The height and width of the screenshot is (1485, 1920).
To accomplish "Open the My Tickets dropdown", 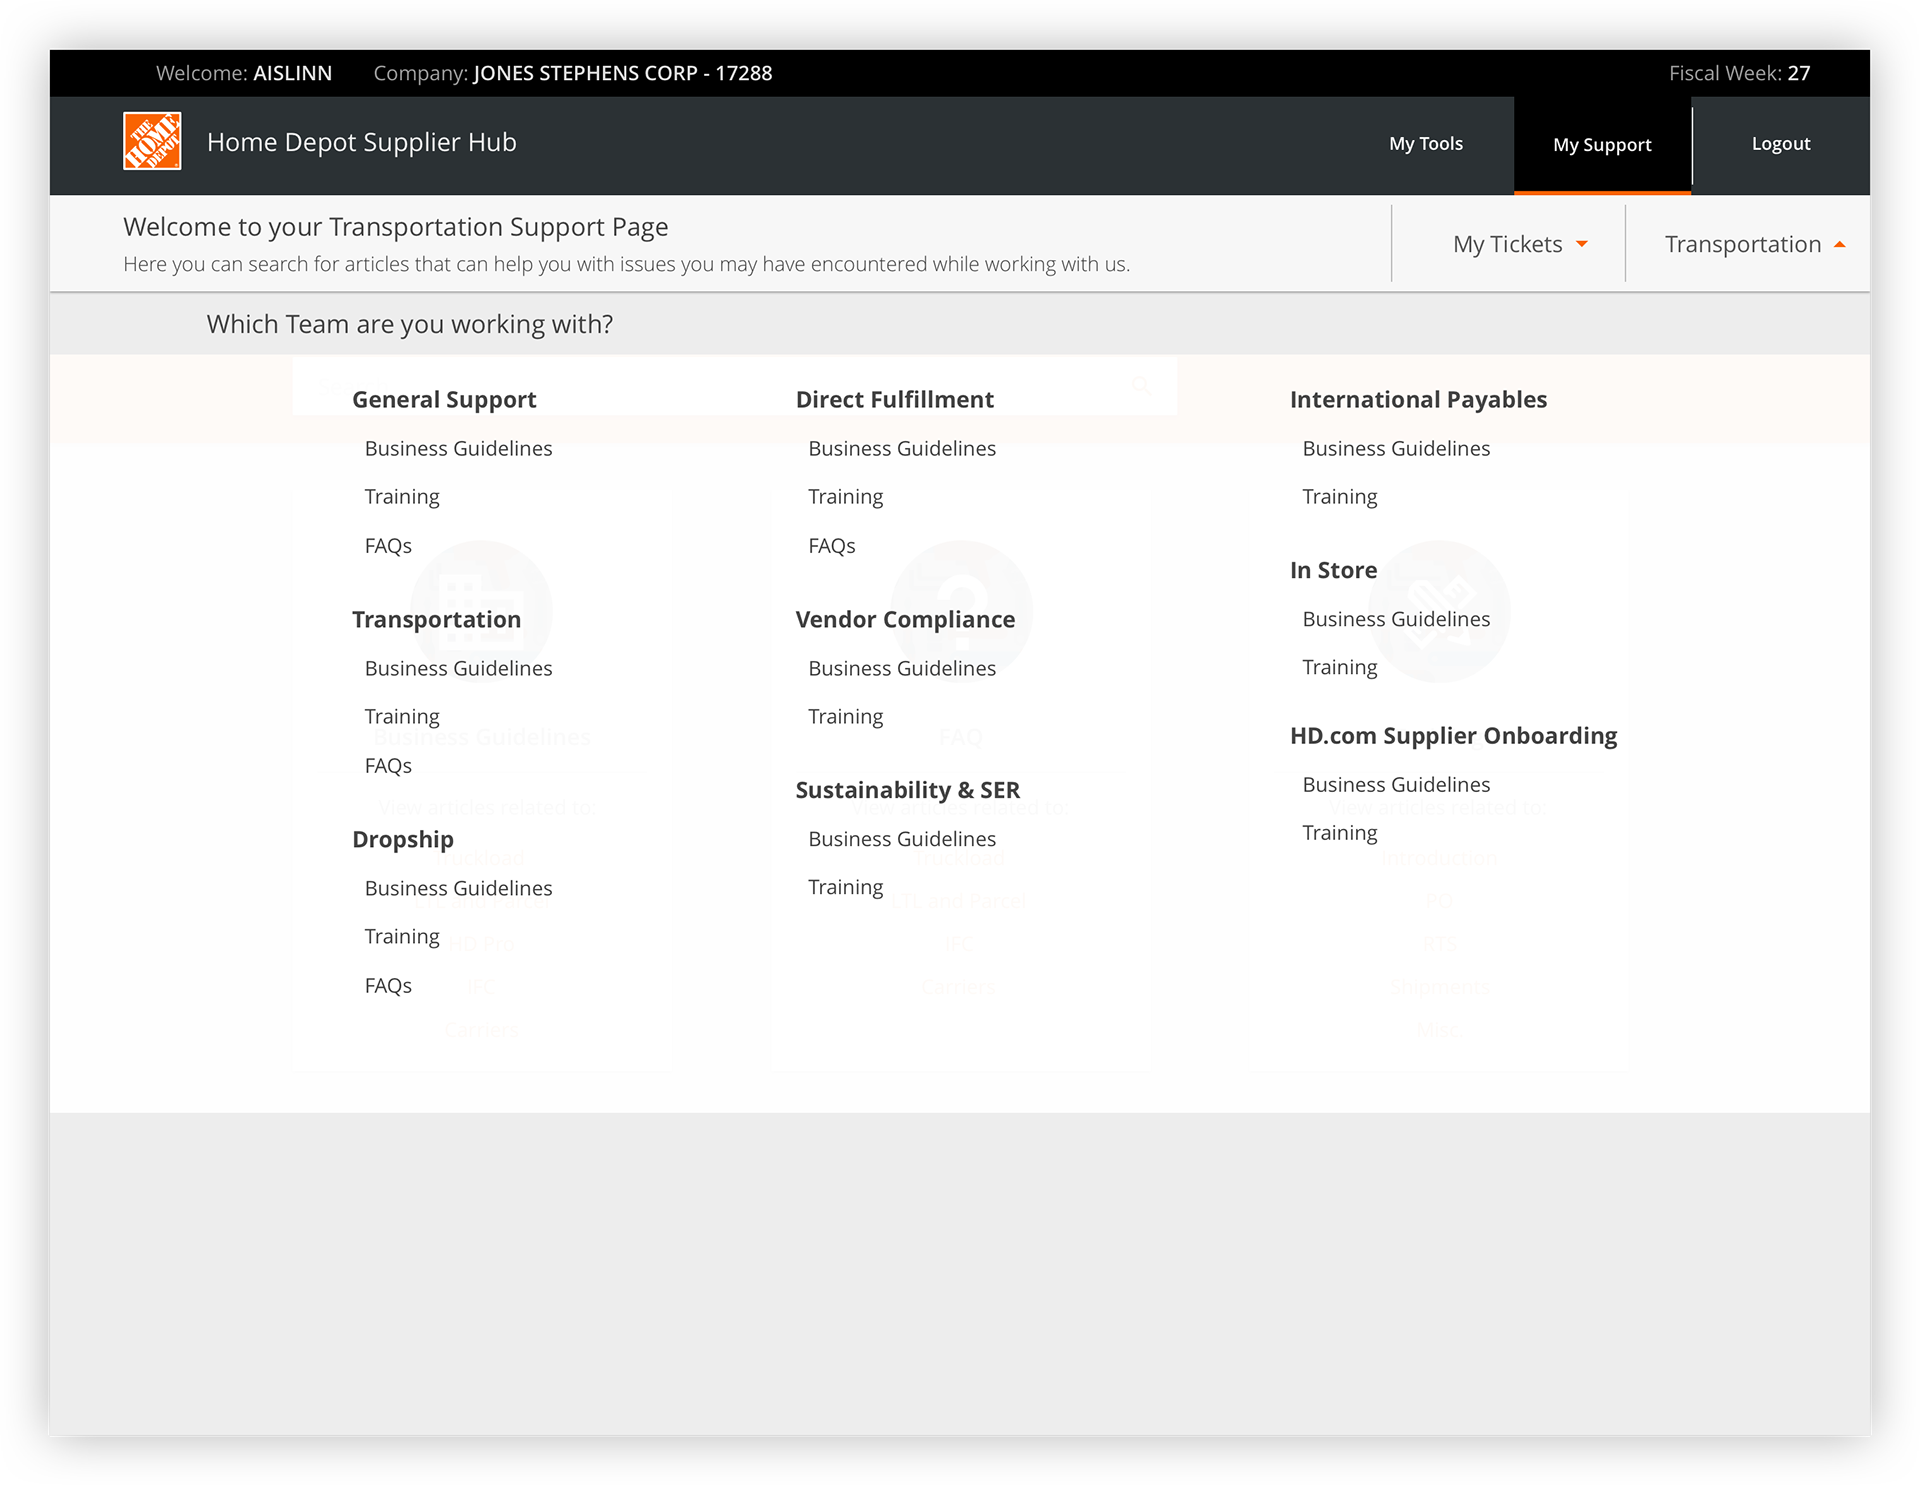I will click(x=1519, y=245).
